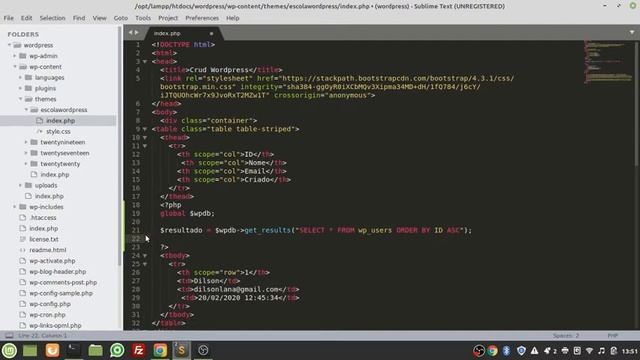Open .htaccess in the sidebar
The width and height of the screenshot is (640, 360).
point(43,218)
